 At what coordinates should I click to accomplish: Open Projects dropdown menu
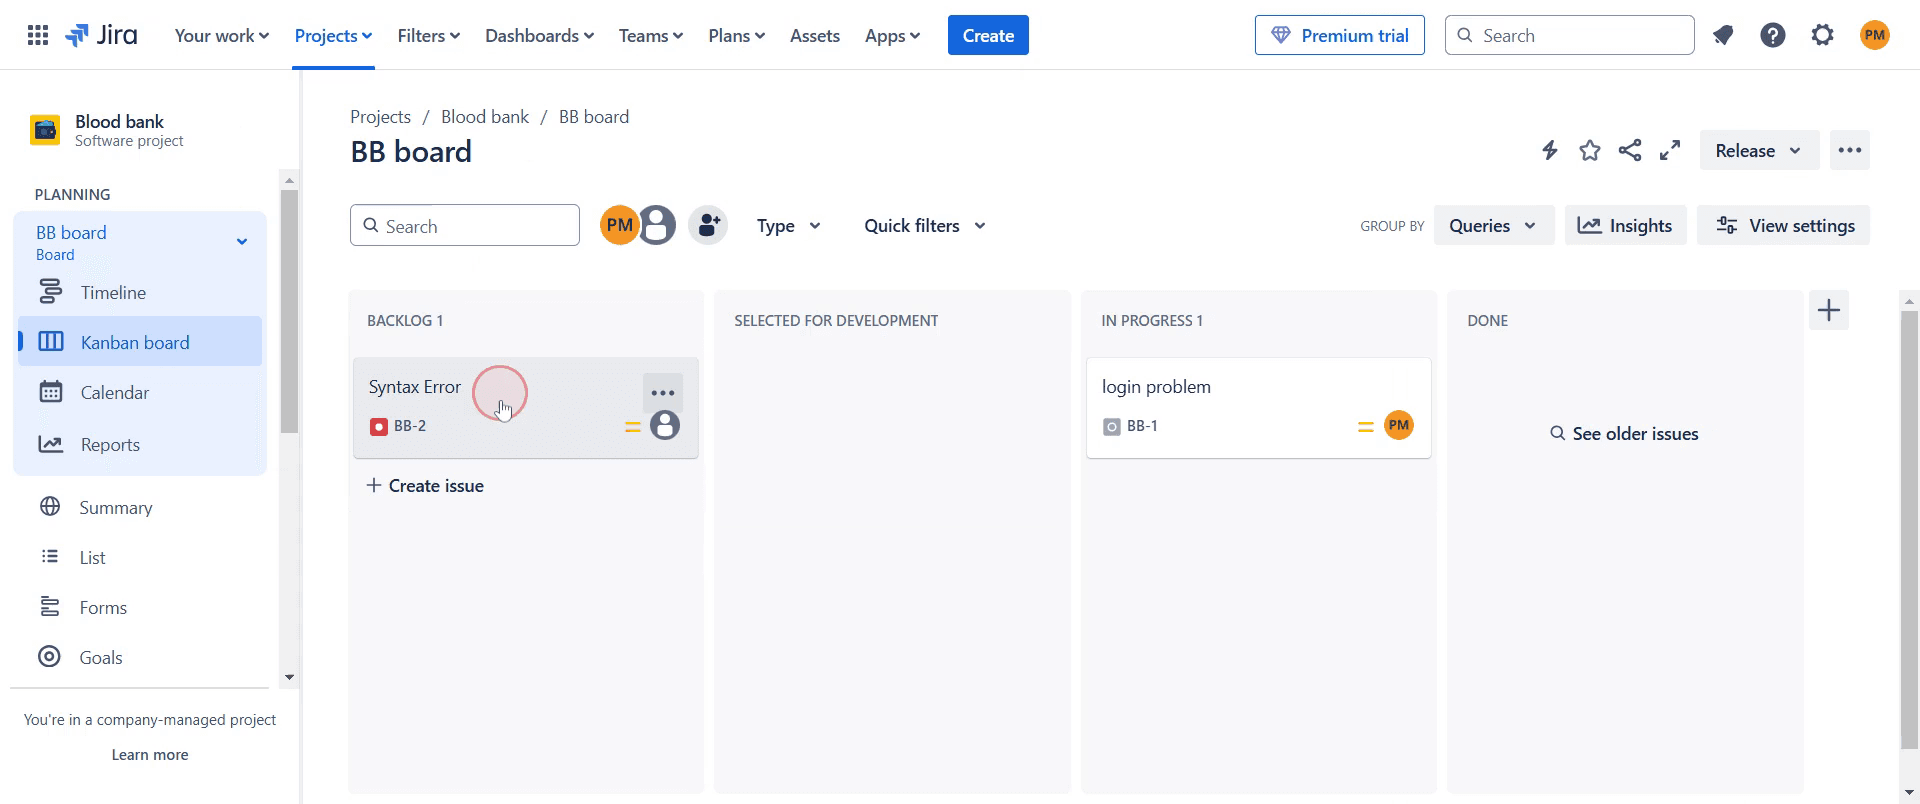coord(333,36)
